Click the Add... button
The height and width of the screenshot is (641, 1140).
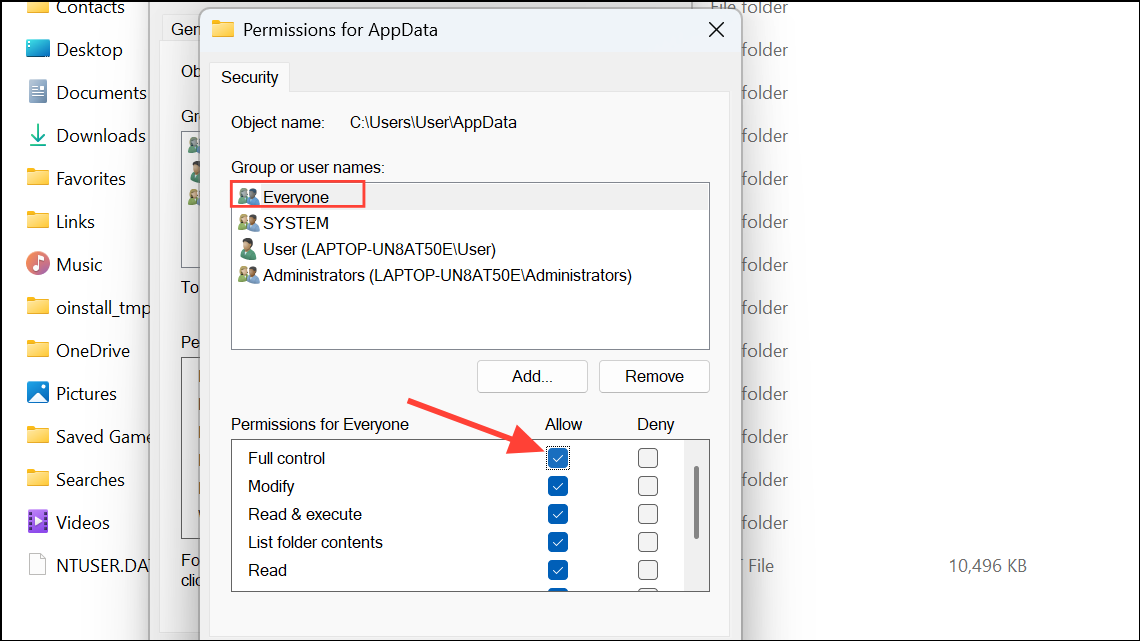pyautogui.click(x=532, y=376)
